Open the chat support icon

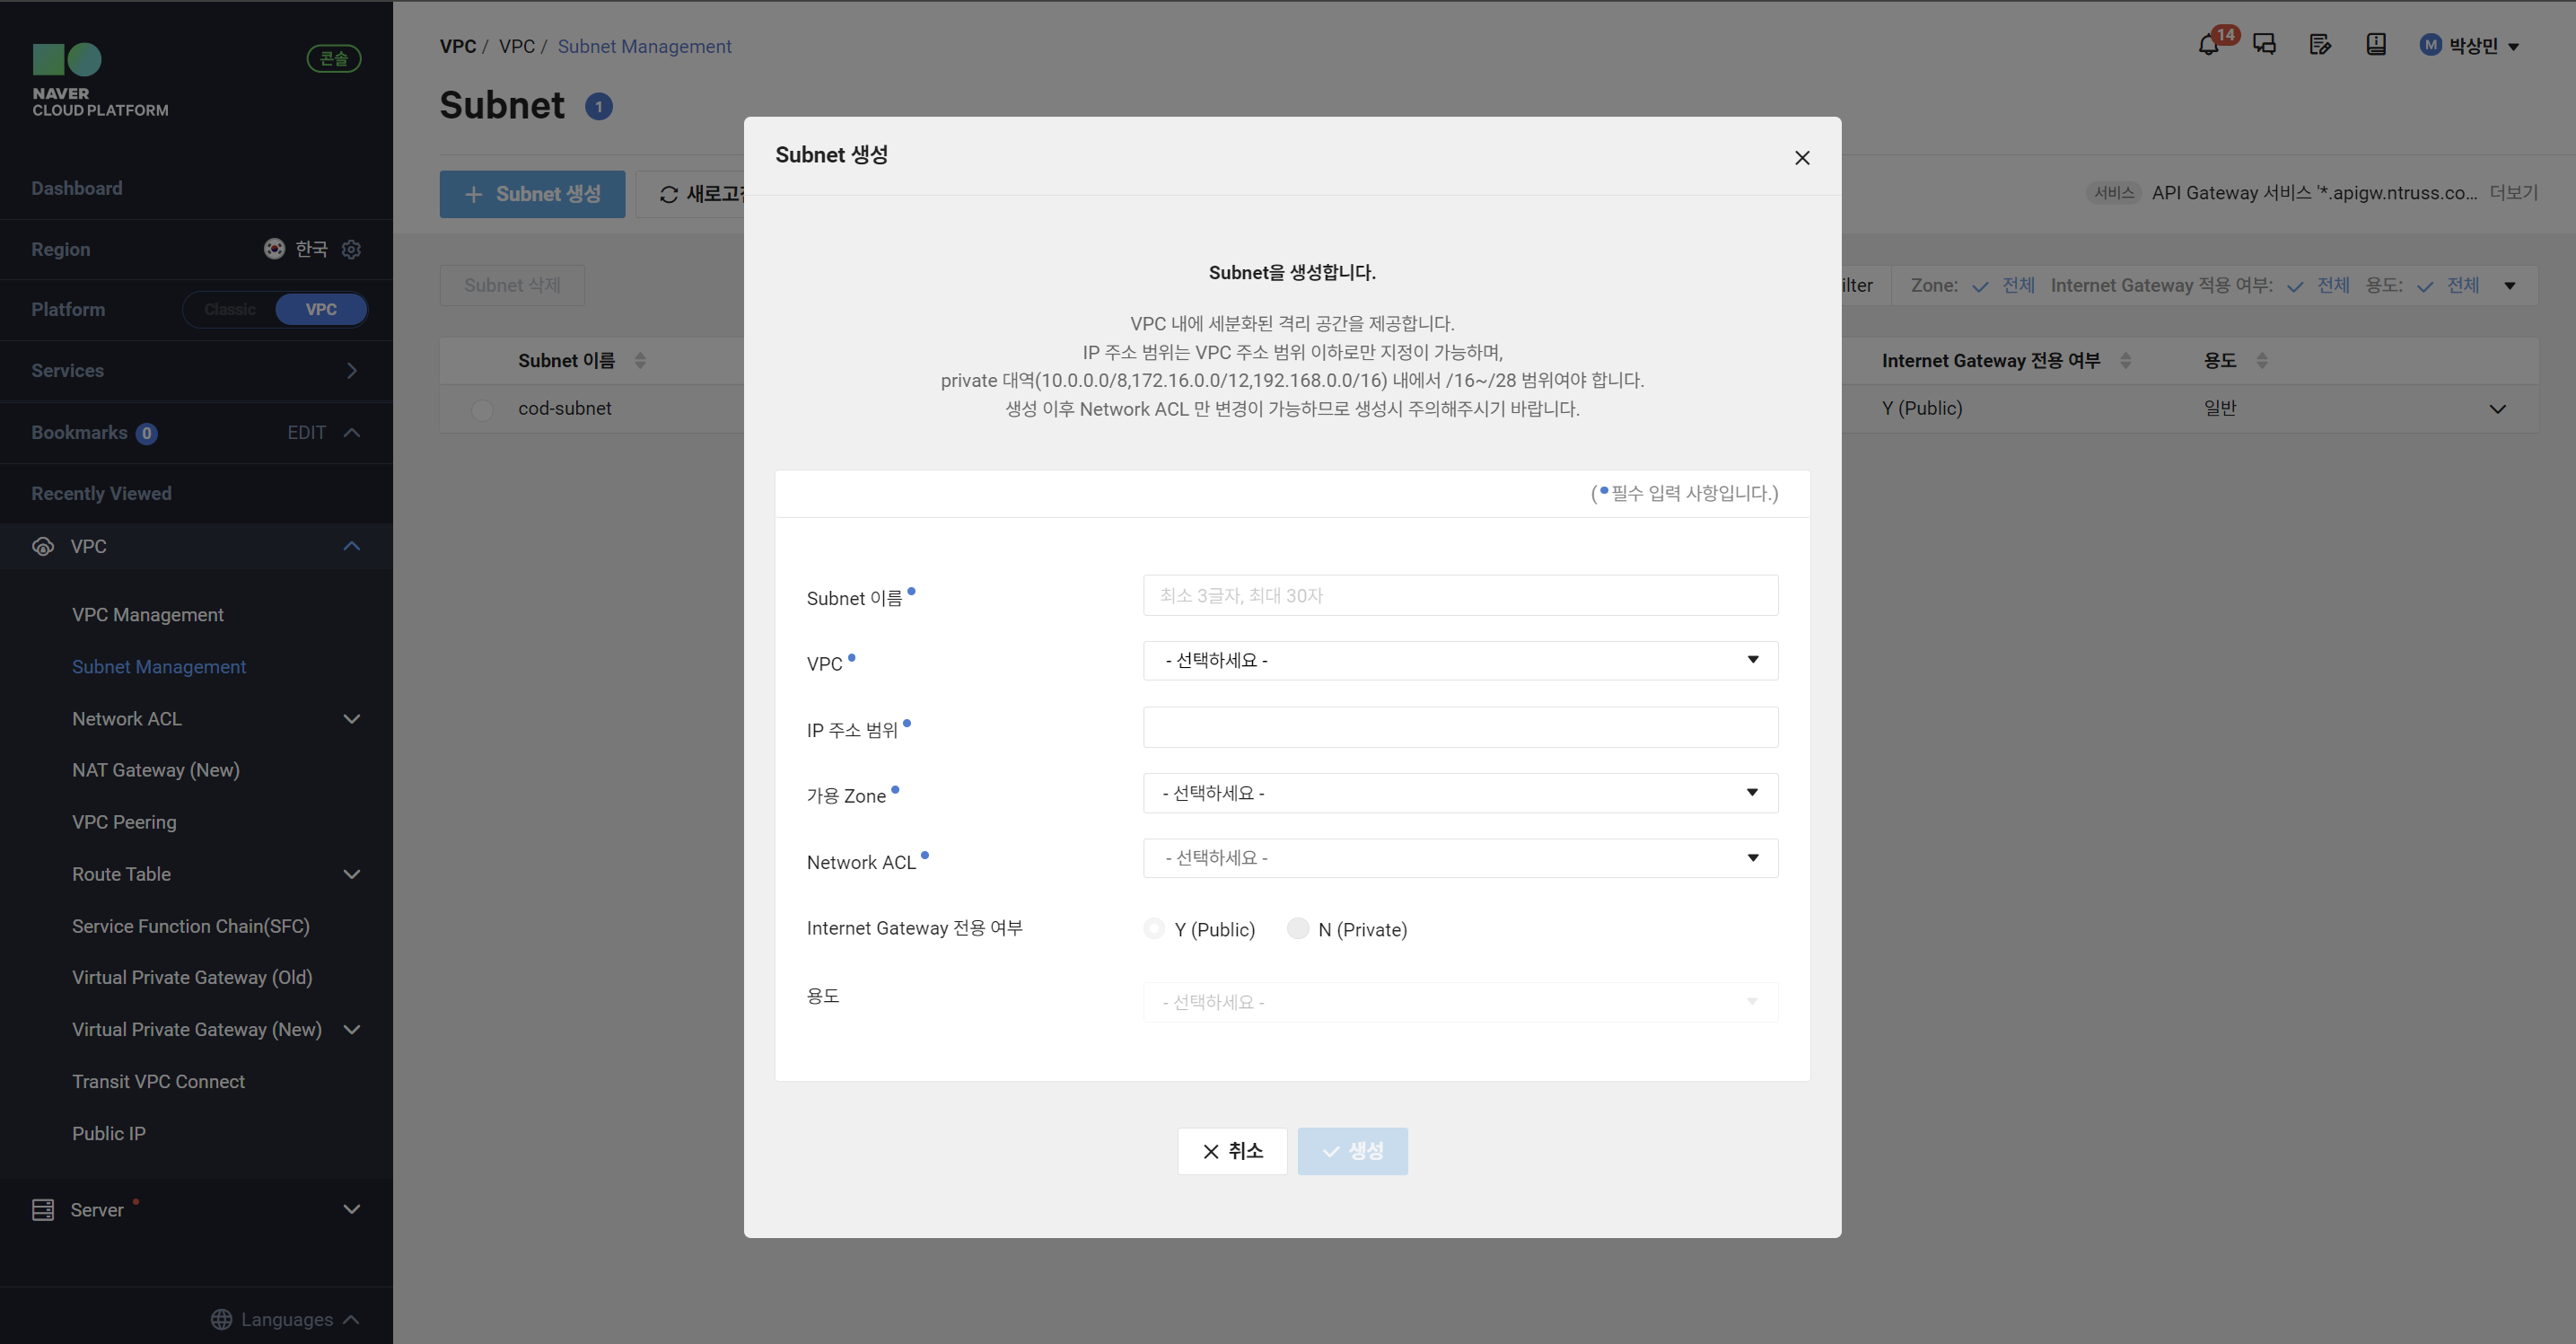[2264, 45]
